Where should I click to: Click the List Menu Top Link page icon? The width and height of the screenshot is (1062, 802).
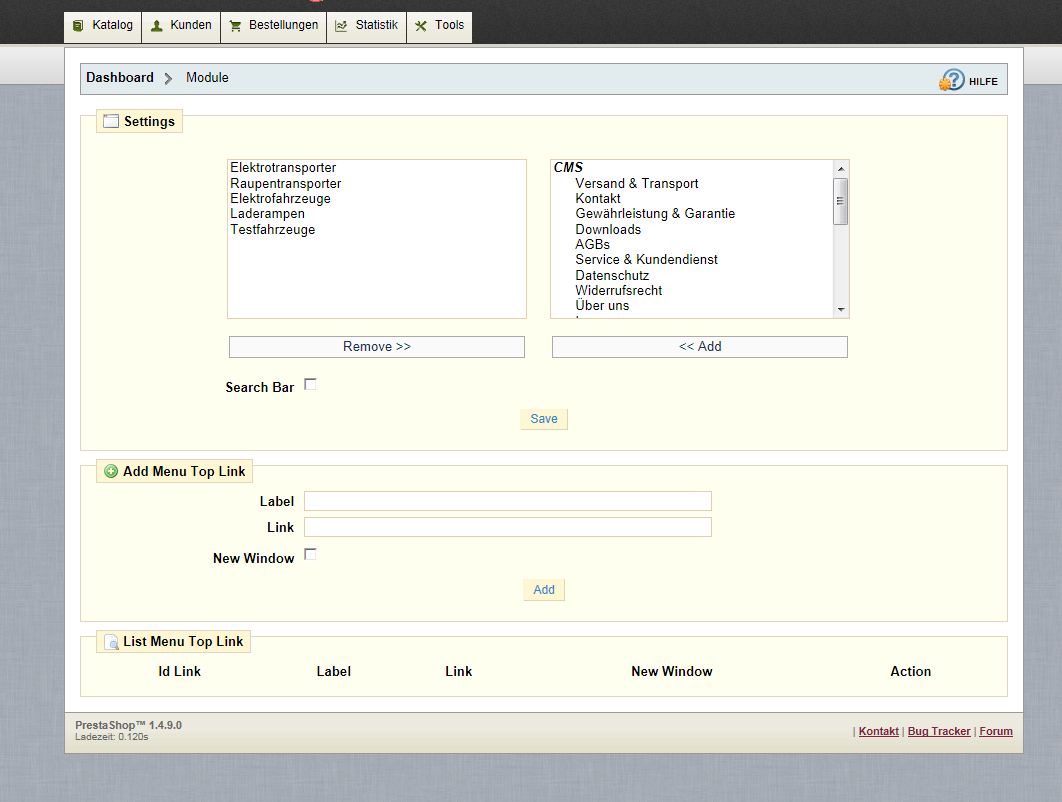click(x=111, y=642)
